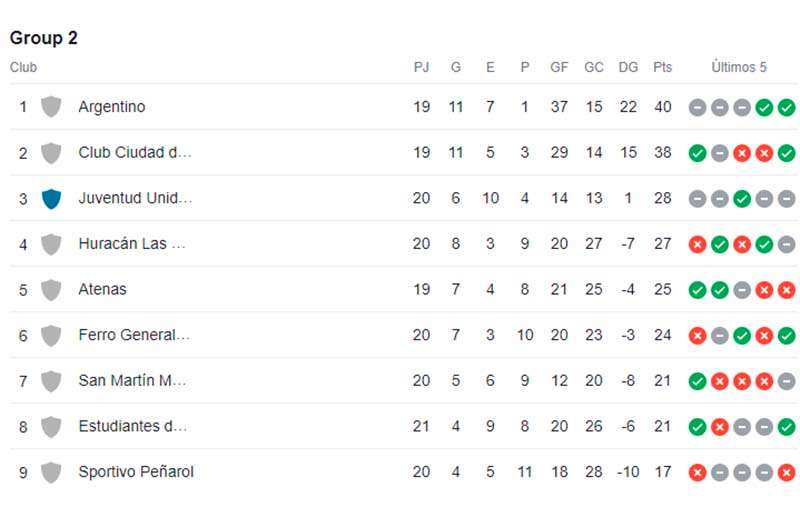The height and width of the screenshot is (530, 800).
Task: Click Sportivo Peñarol's latest loss red icon
Action: (x=786, y=473)
